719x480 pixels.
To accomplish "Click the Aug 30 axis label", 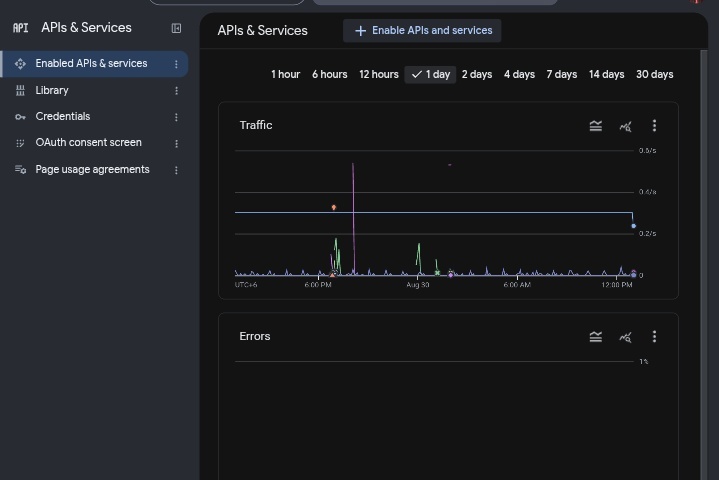I will coord(418,285).
